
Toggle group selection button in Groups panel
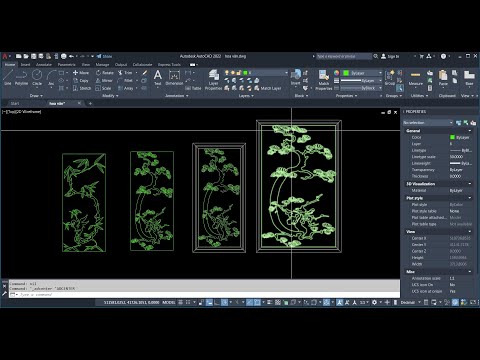coord(400,88)
